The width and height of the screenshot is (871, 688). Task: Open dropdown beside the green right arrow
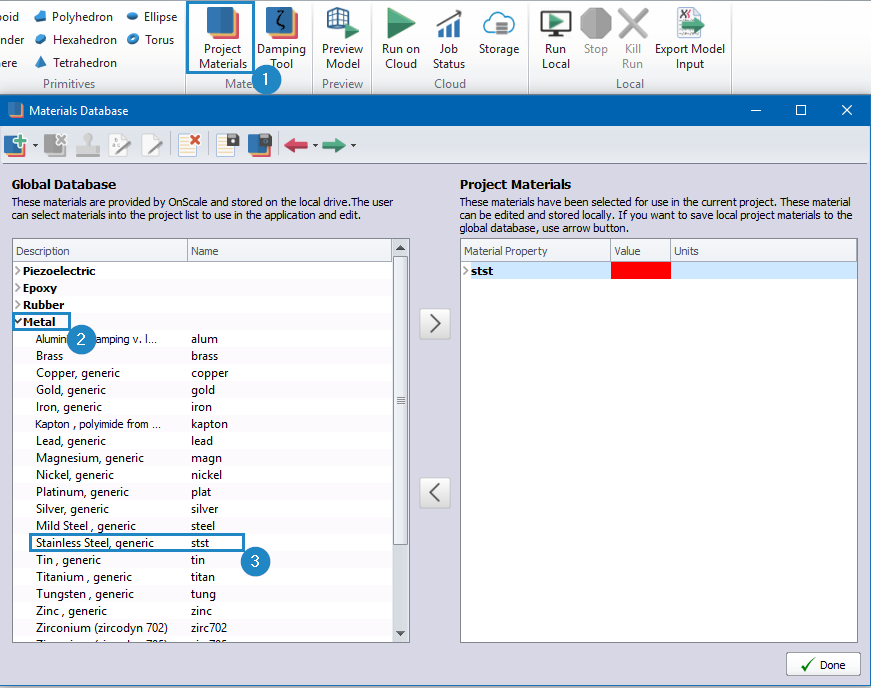(x=353, y=145)
